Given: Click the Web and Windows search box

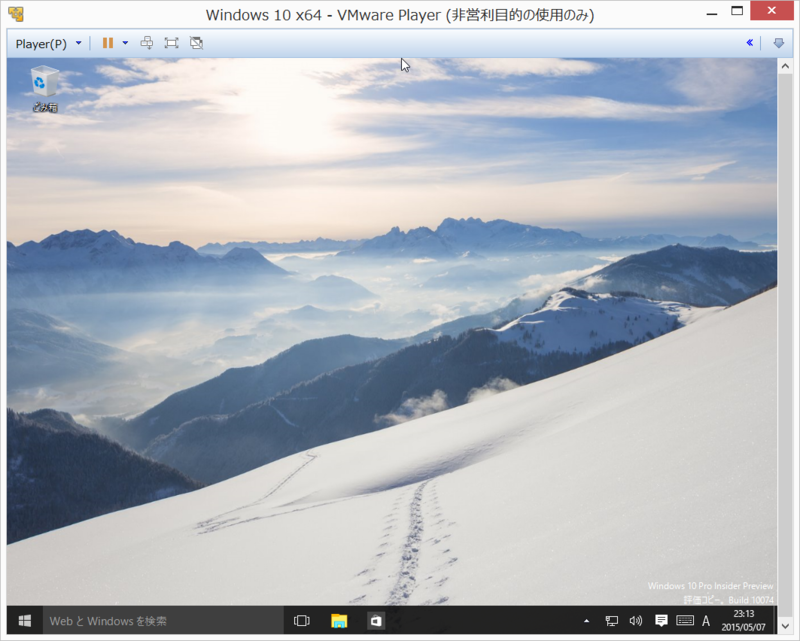Looking at the screenshot, I should pos(163,621).
